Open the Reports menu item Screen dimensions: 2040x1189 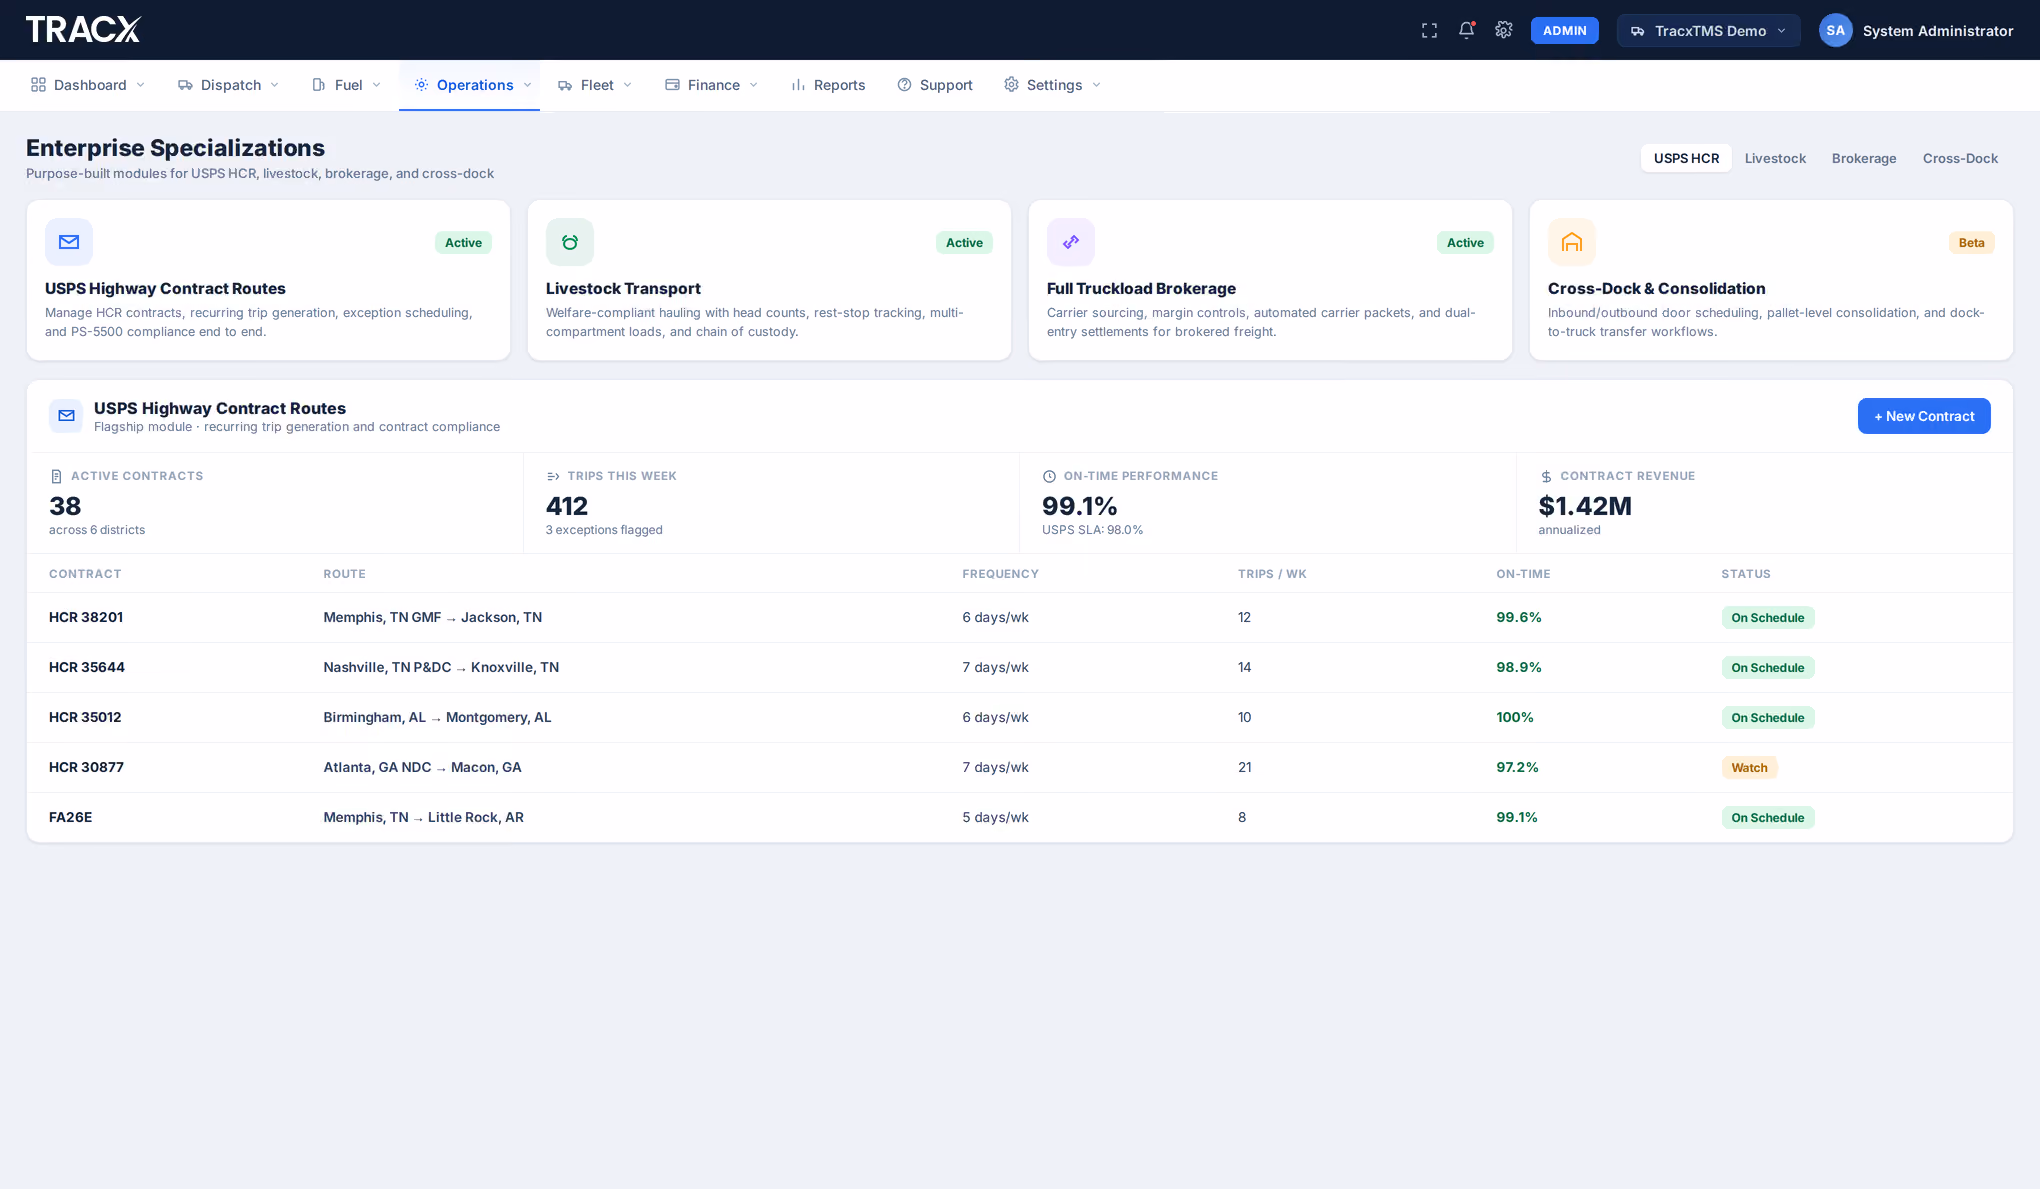click(828, 85)
